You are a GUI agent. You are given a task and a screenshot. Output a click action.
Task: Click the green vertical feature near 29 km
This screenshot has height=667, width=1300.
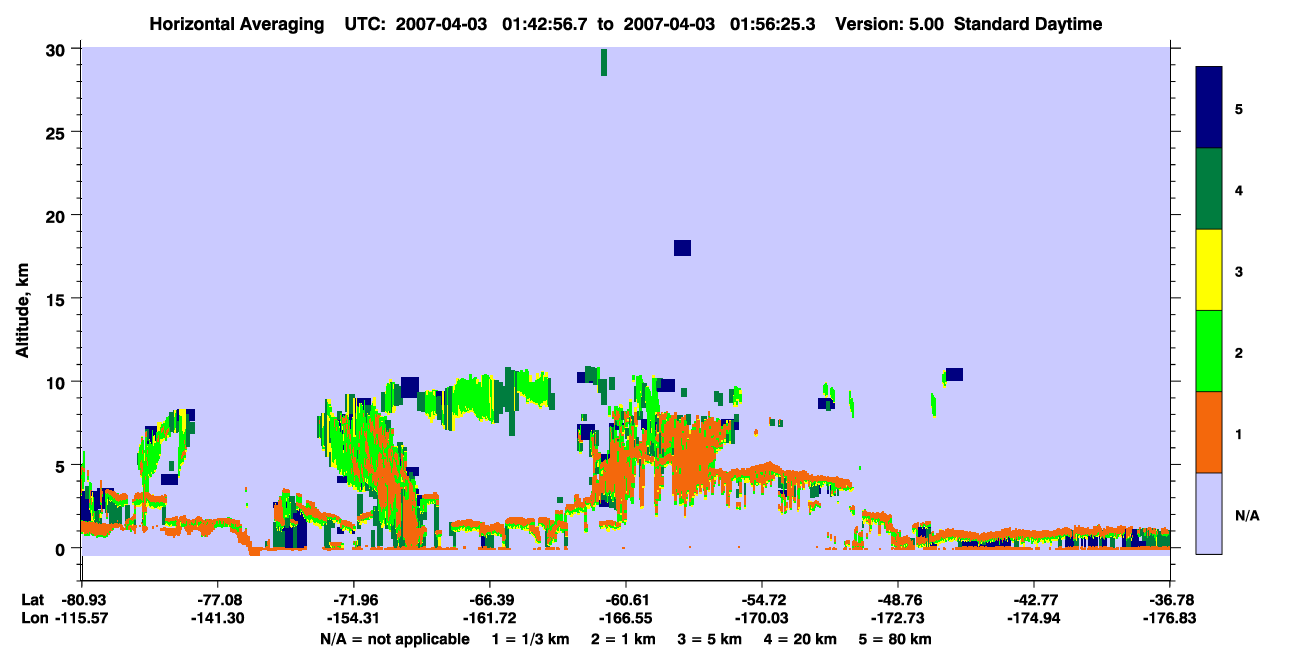tap(604, 62)
